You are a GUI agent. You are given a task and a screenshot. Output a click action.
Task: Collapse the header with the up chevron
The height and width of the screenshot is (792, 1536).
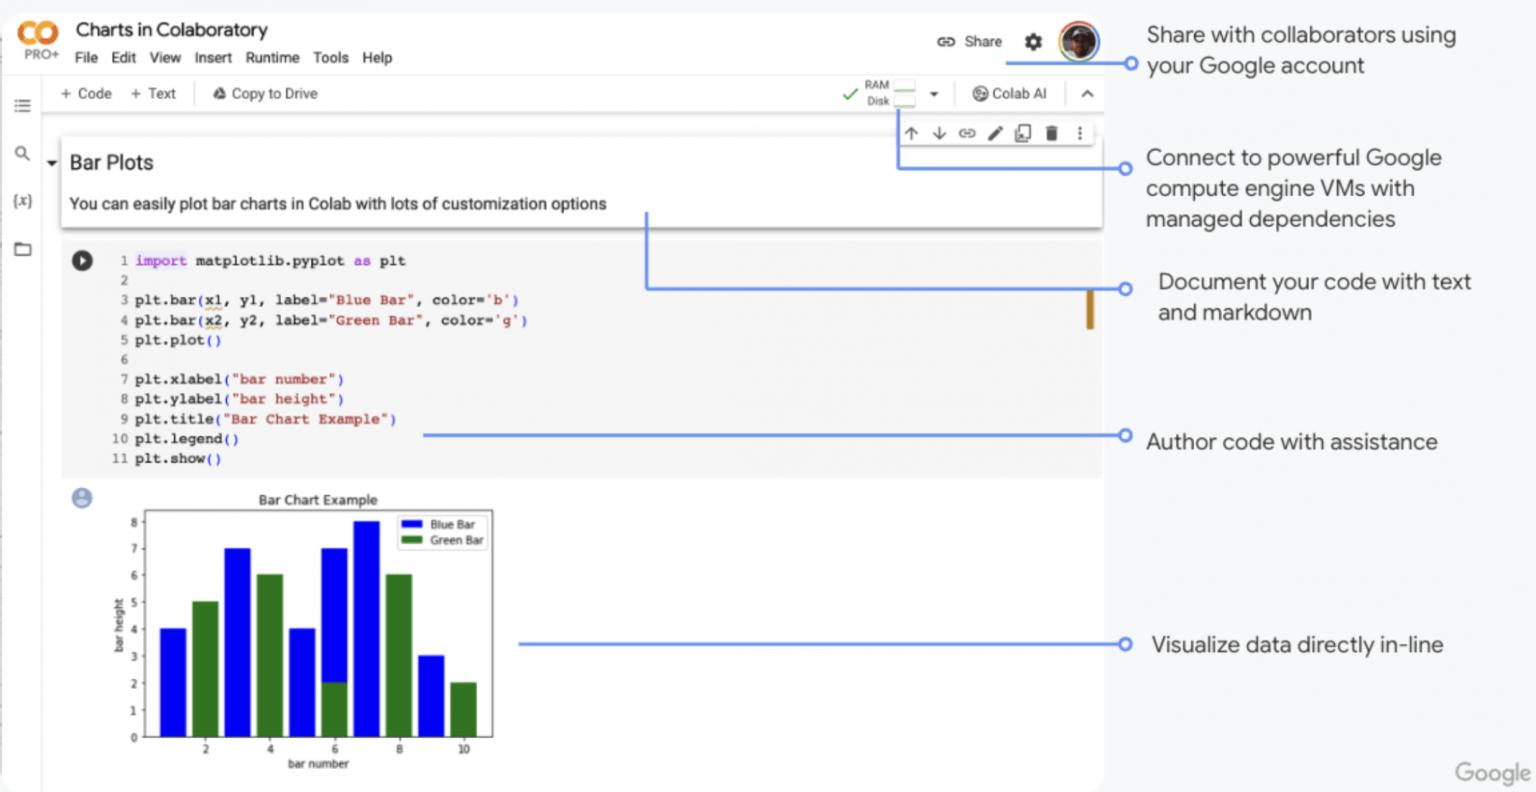tap(1087, 94)
